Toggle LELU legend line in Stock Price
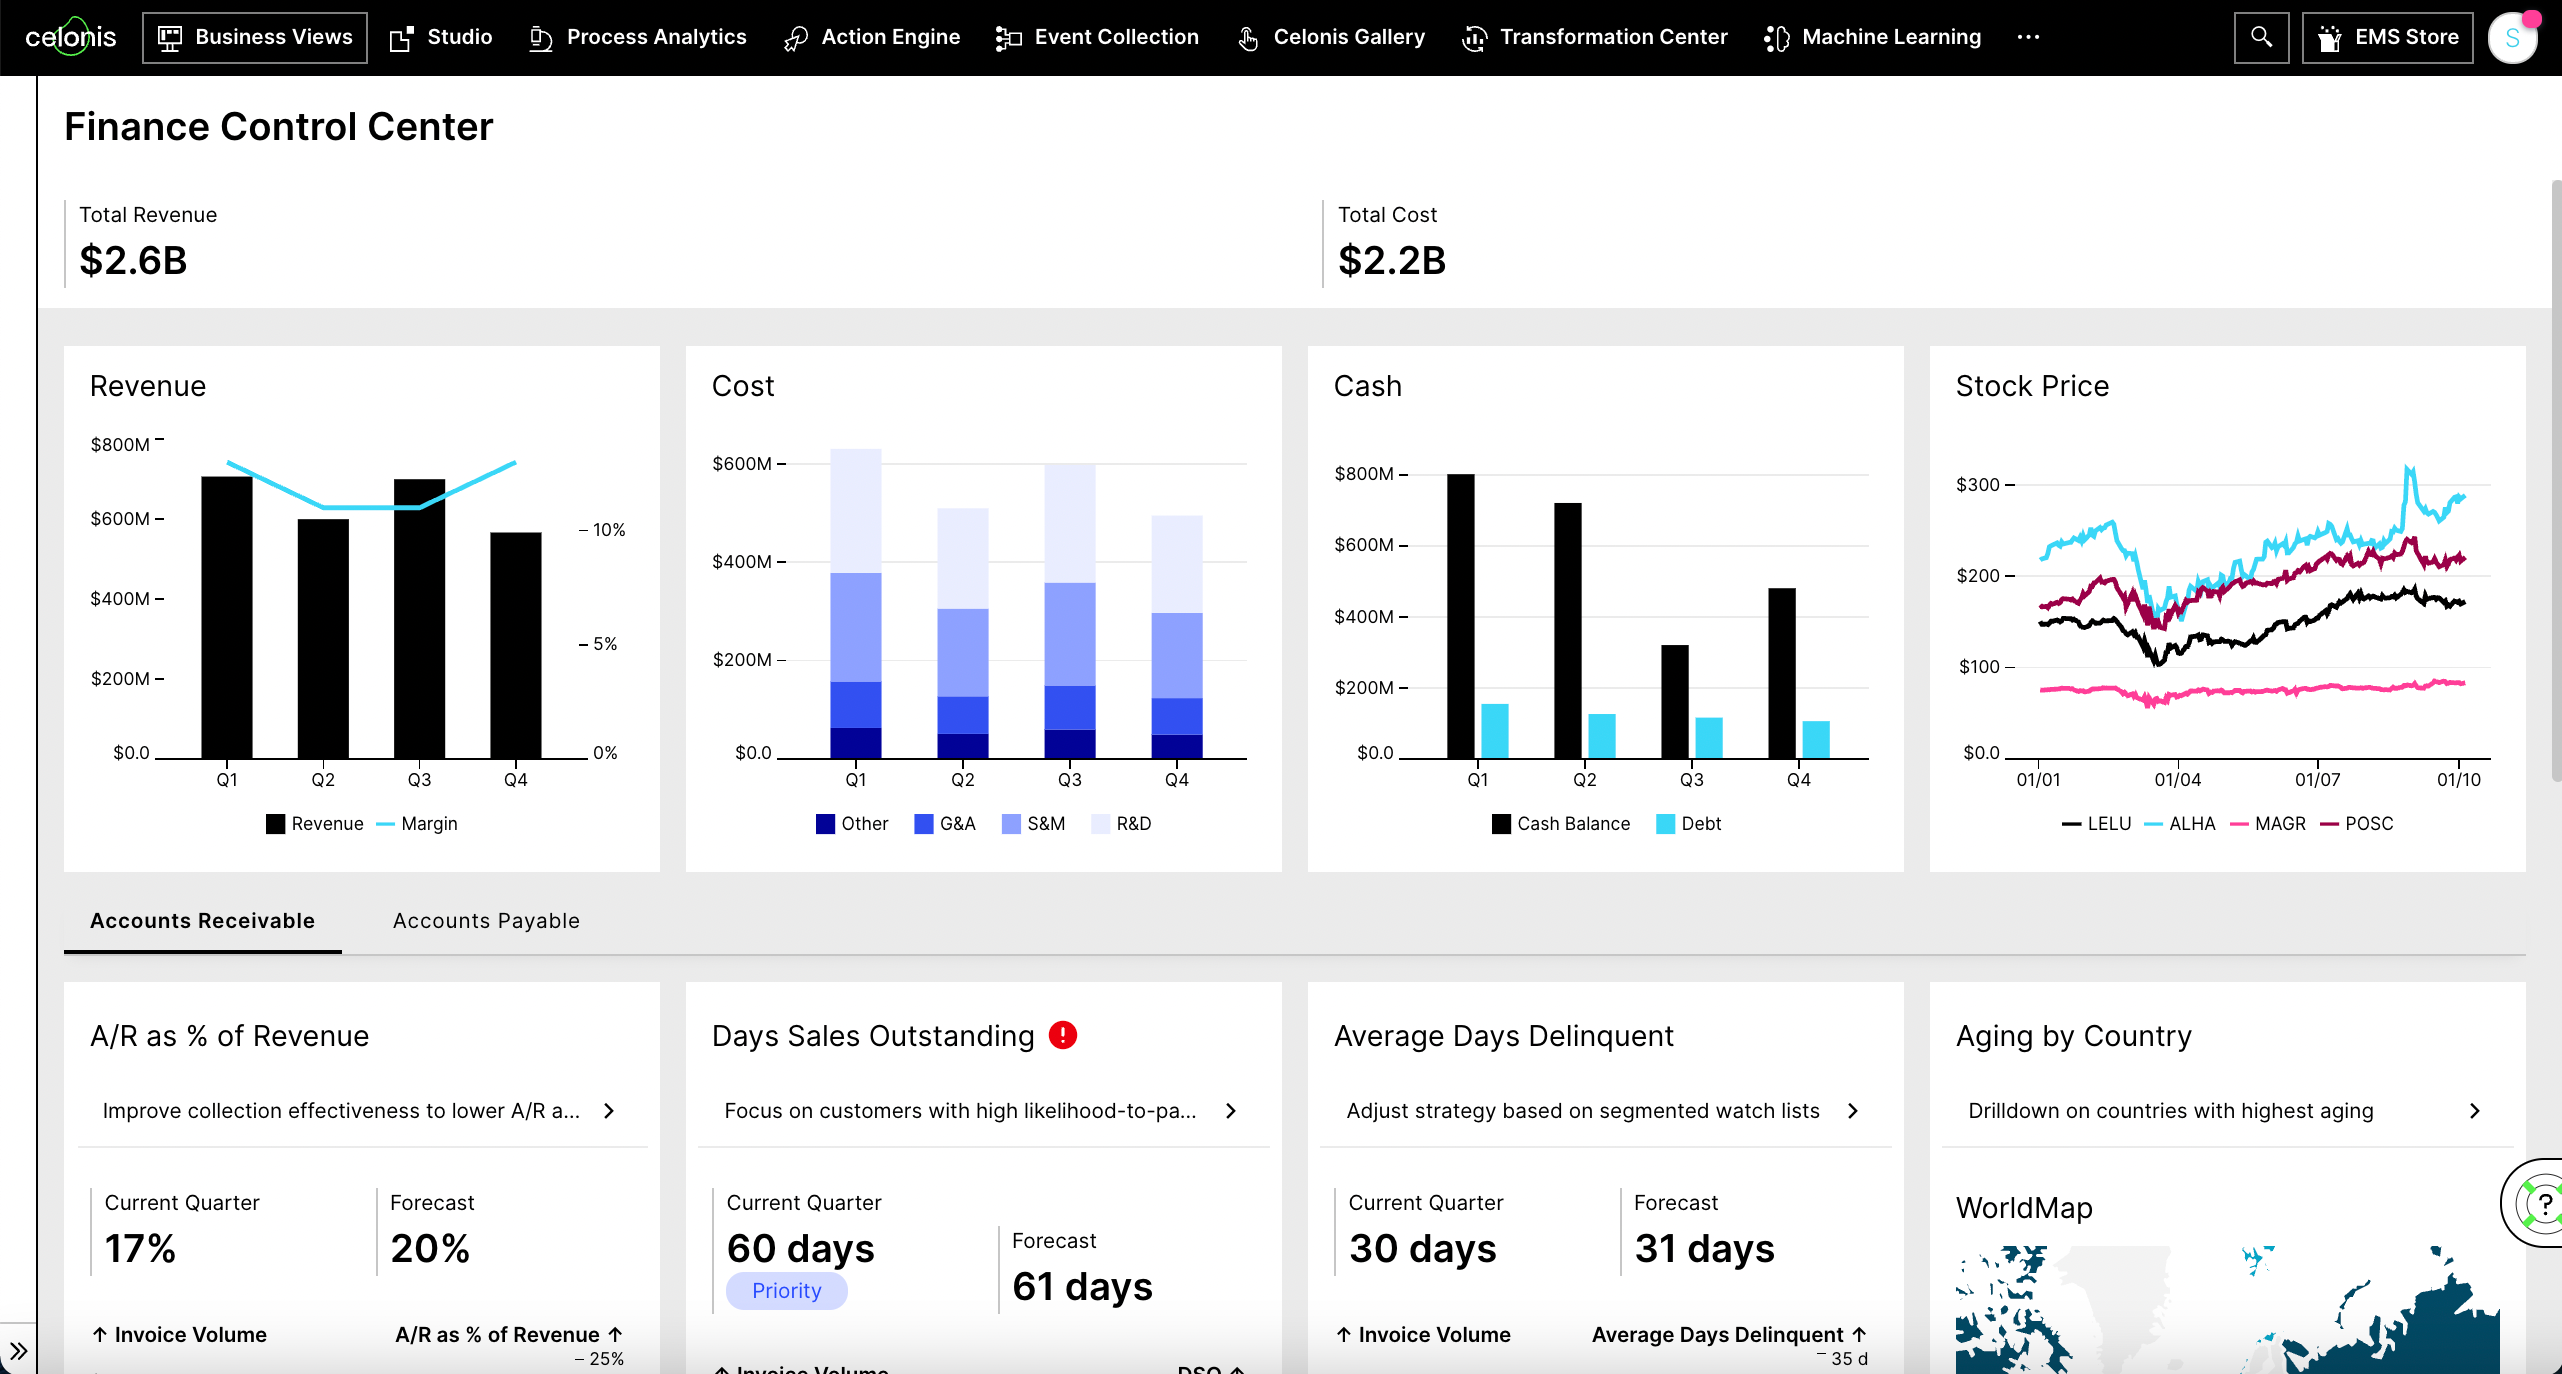The image size is (2562, 1374). point(2072,824)
